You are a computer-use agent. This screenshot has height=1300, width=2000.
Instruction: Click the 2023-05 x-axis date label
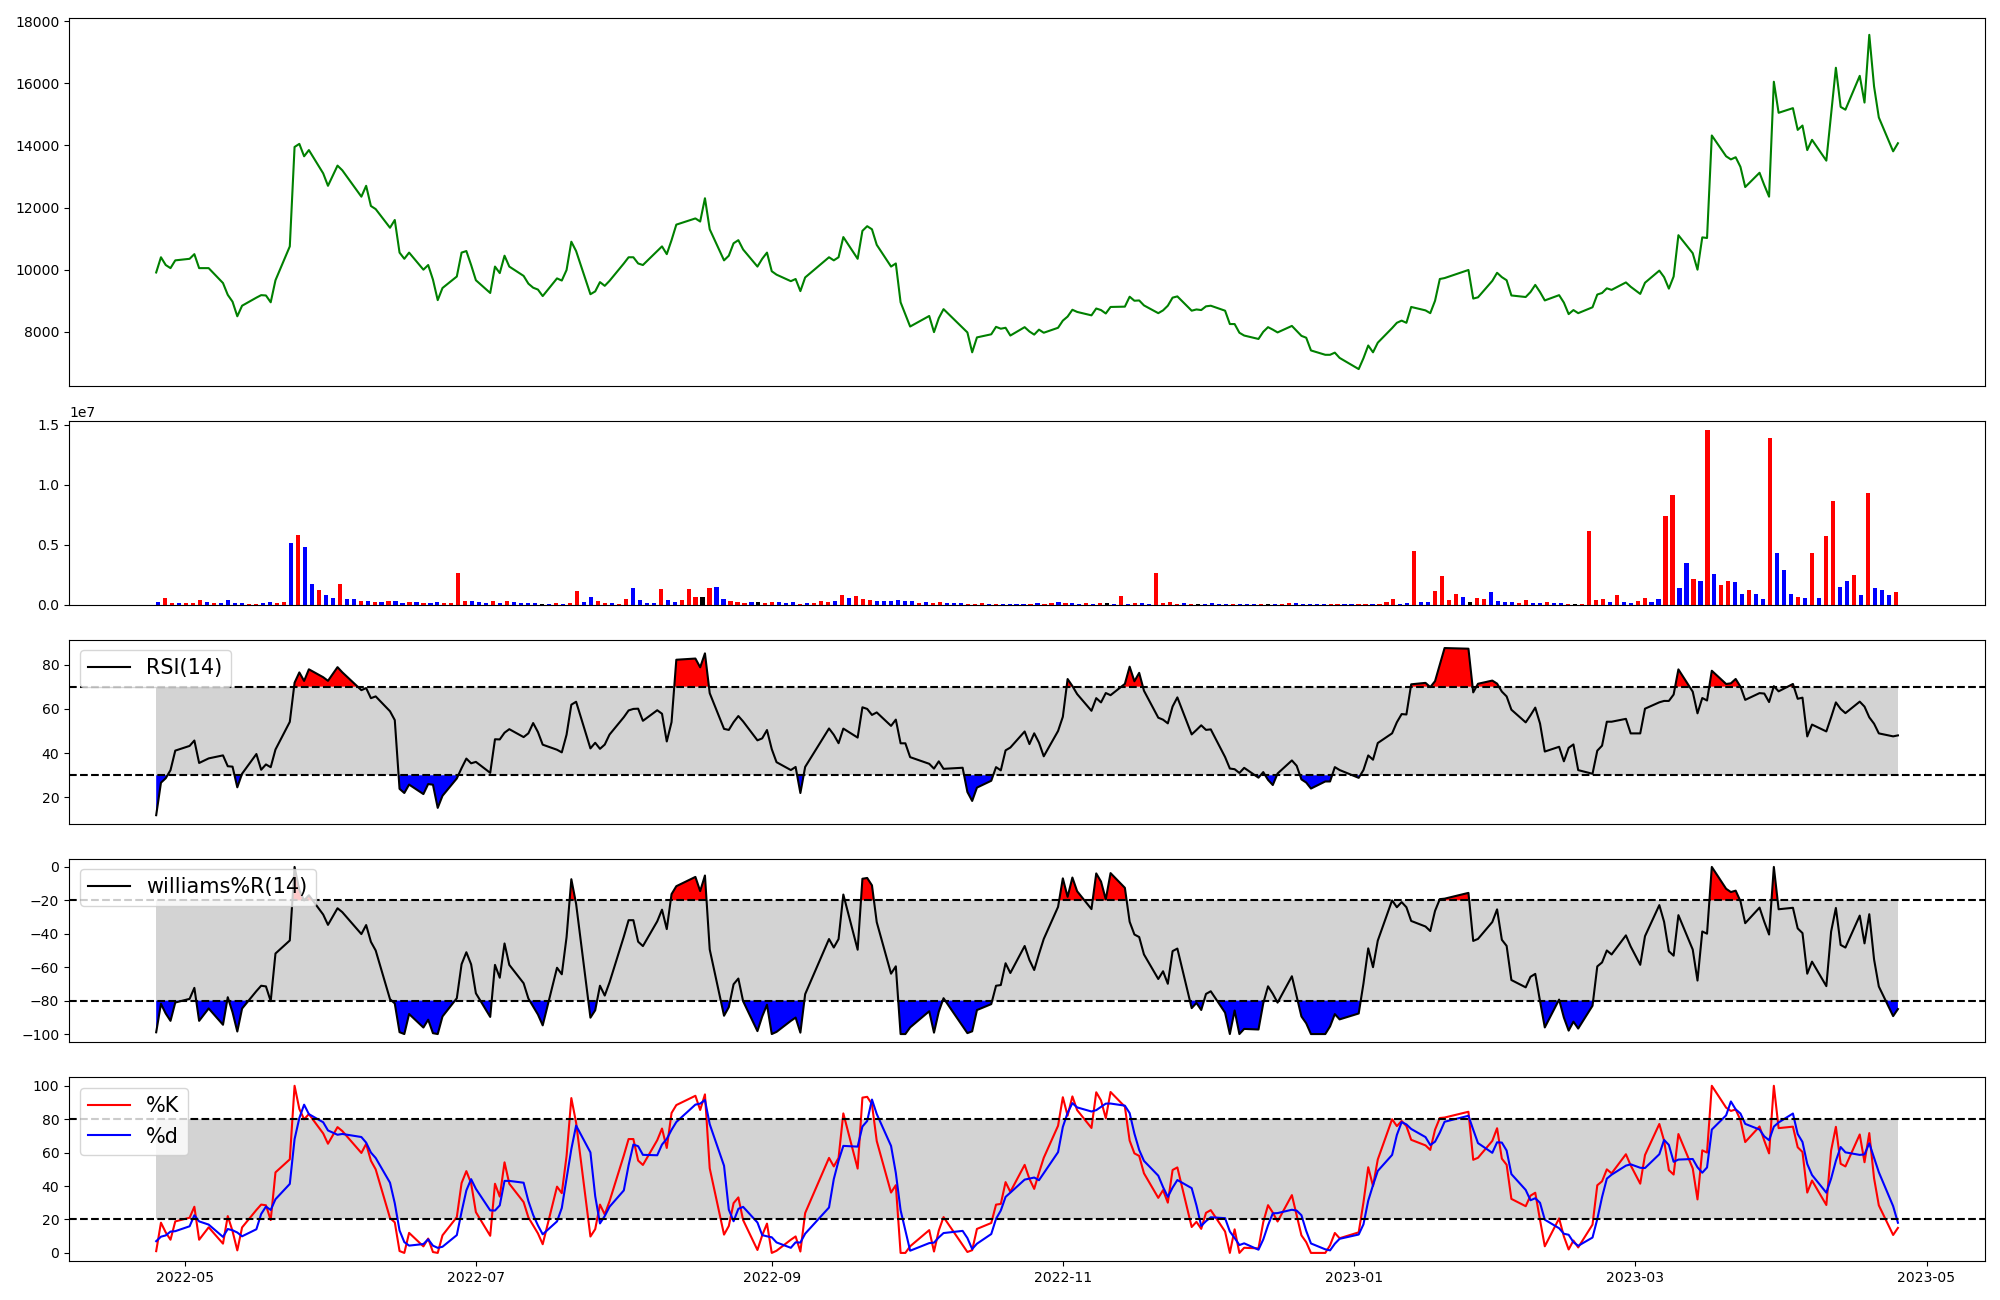1926,1277
